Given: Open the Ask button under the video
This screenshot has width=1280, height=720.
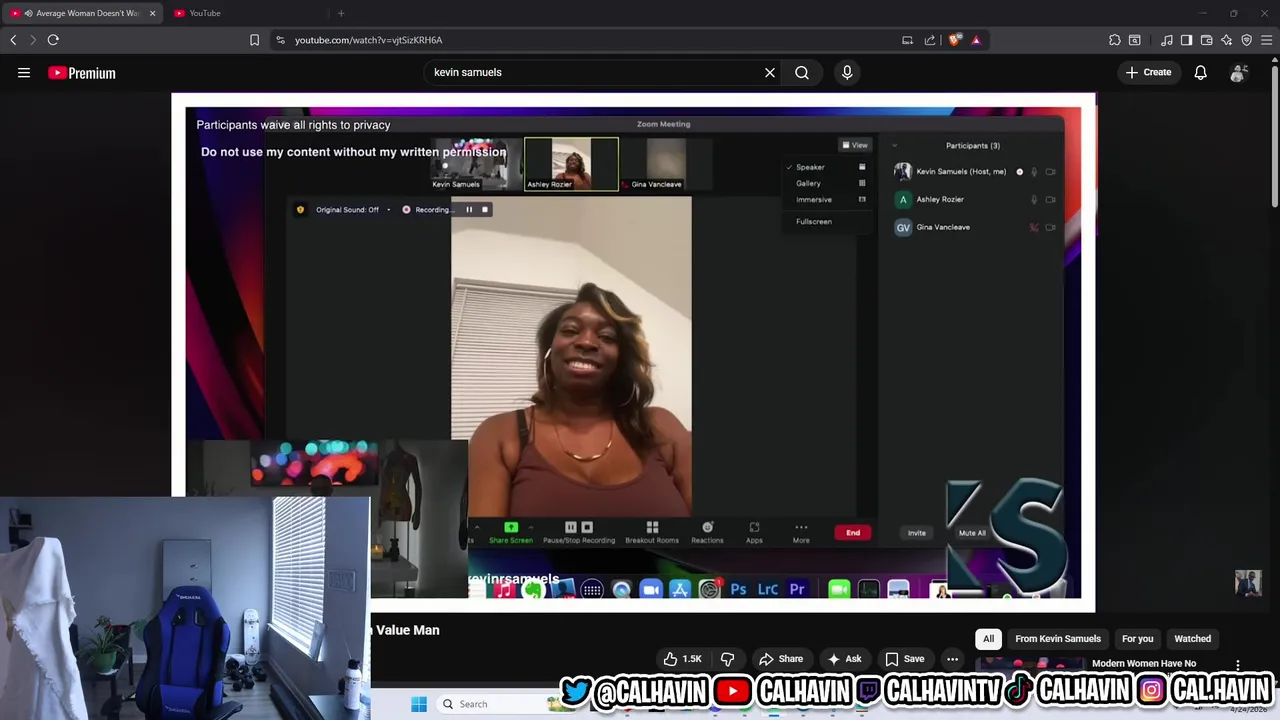Looking at the screenshot, I should pos(844,659).
